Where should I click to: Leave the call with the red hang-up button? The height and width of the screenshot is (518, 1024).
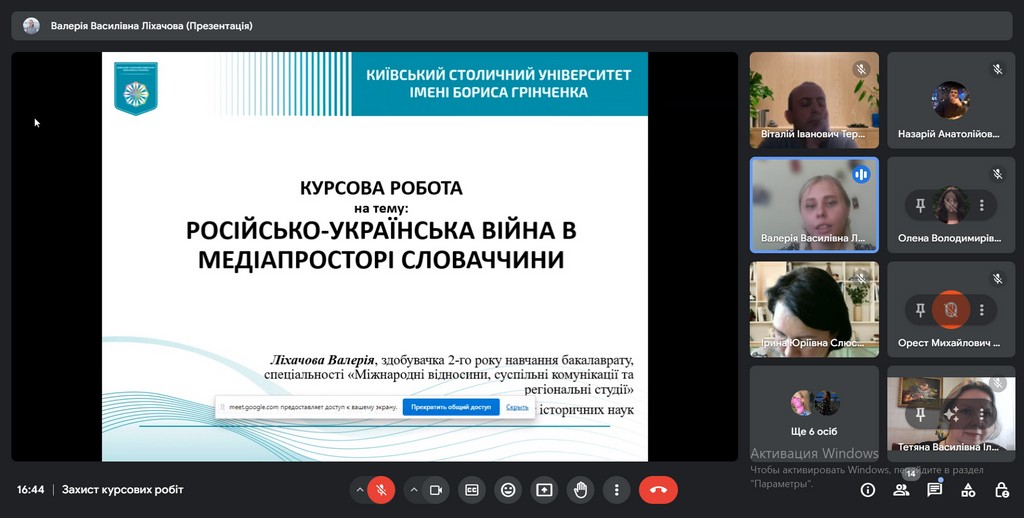[x=658, y=490]
